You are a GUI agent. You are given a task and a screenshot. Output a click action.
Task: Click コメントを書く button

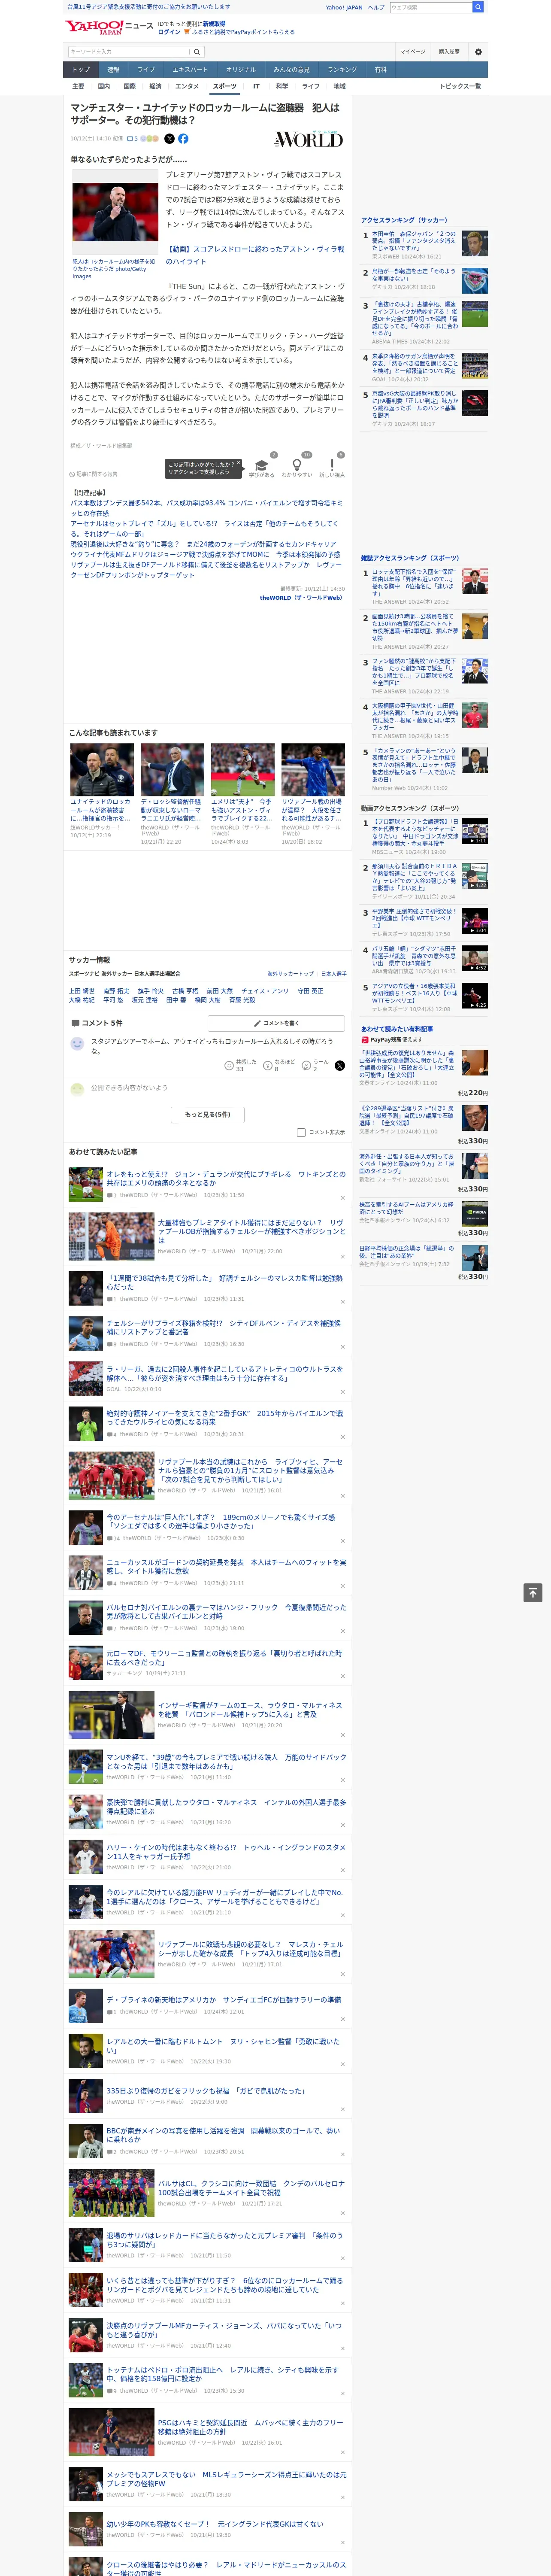[276, 1024]
